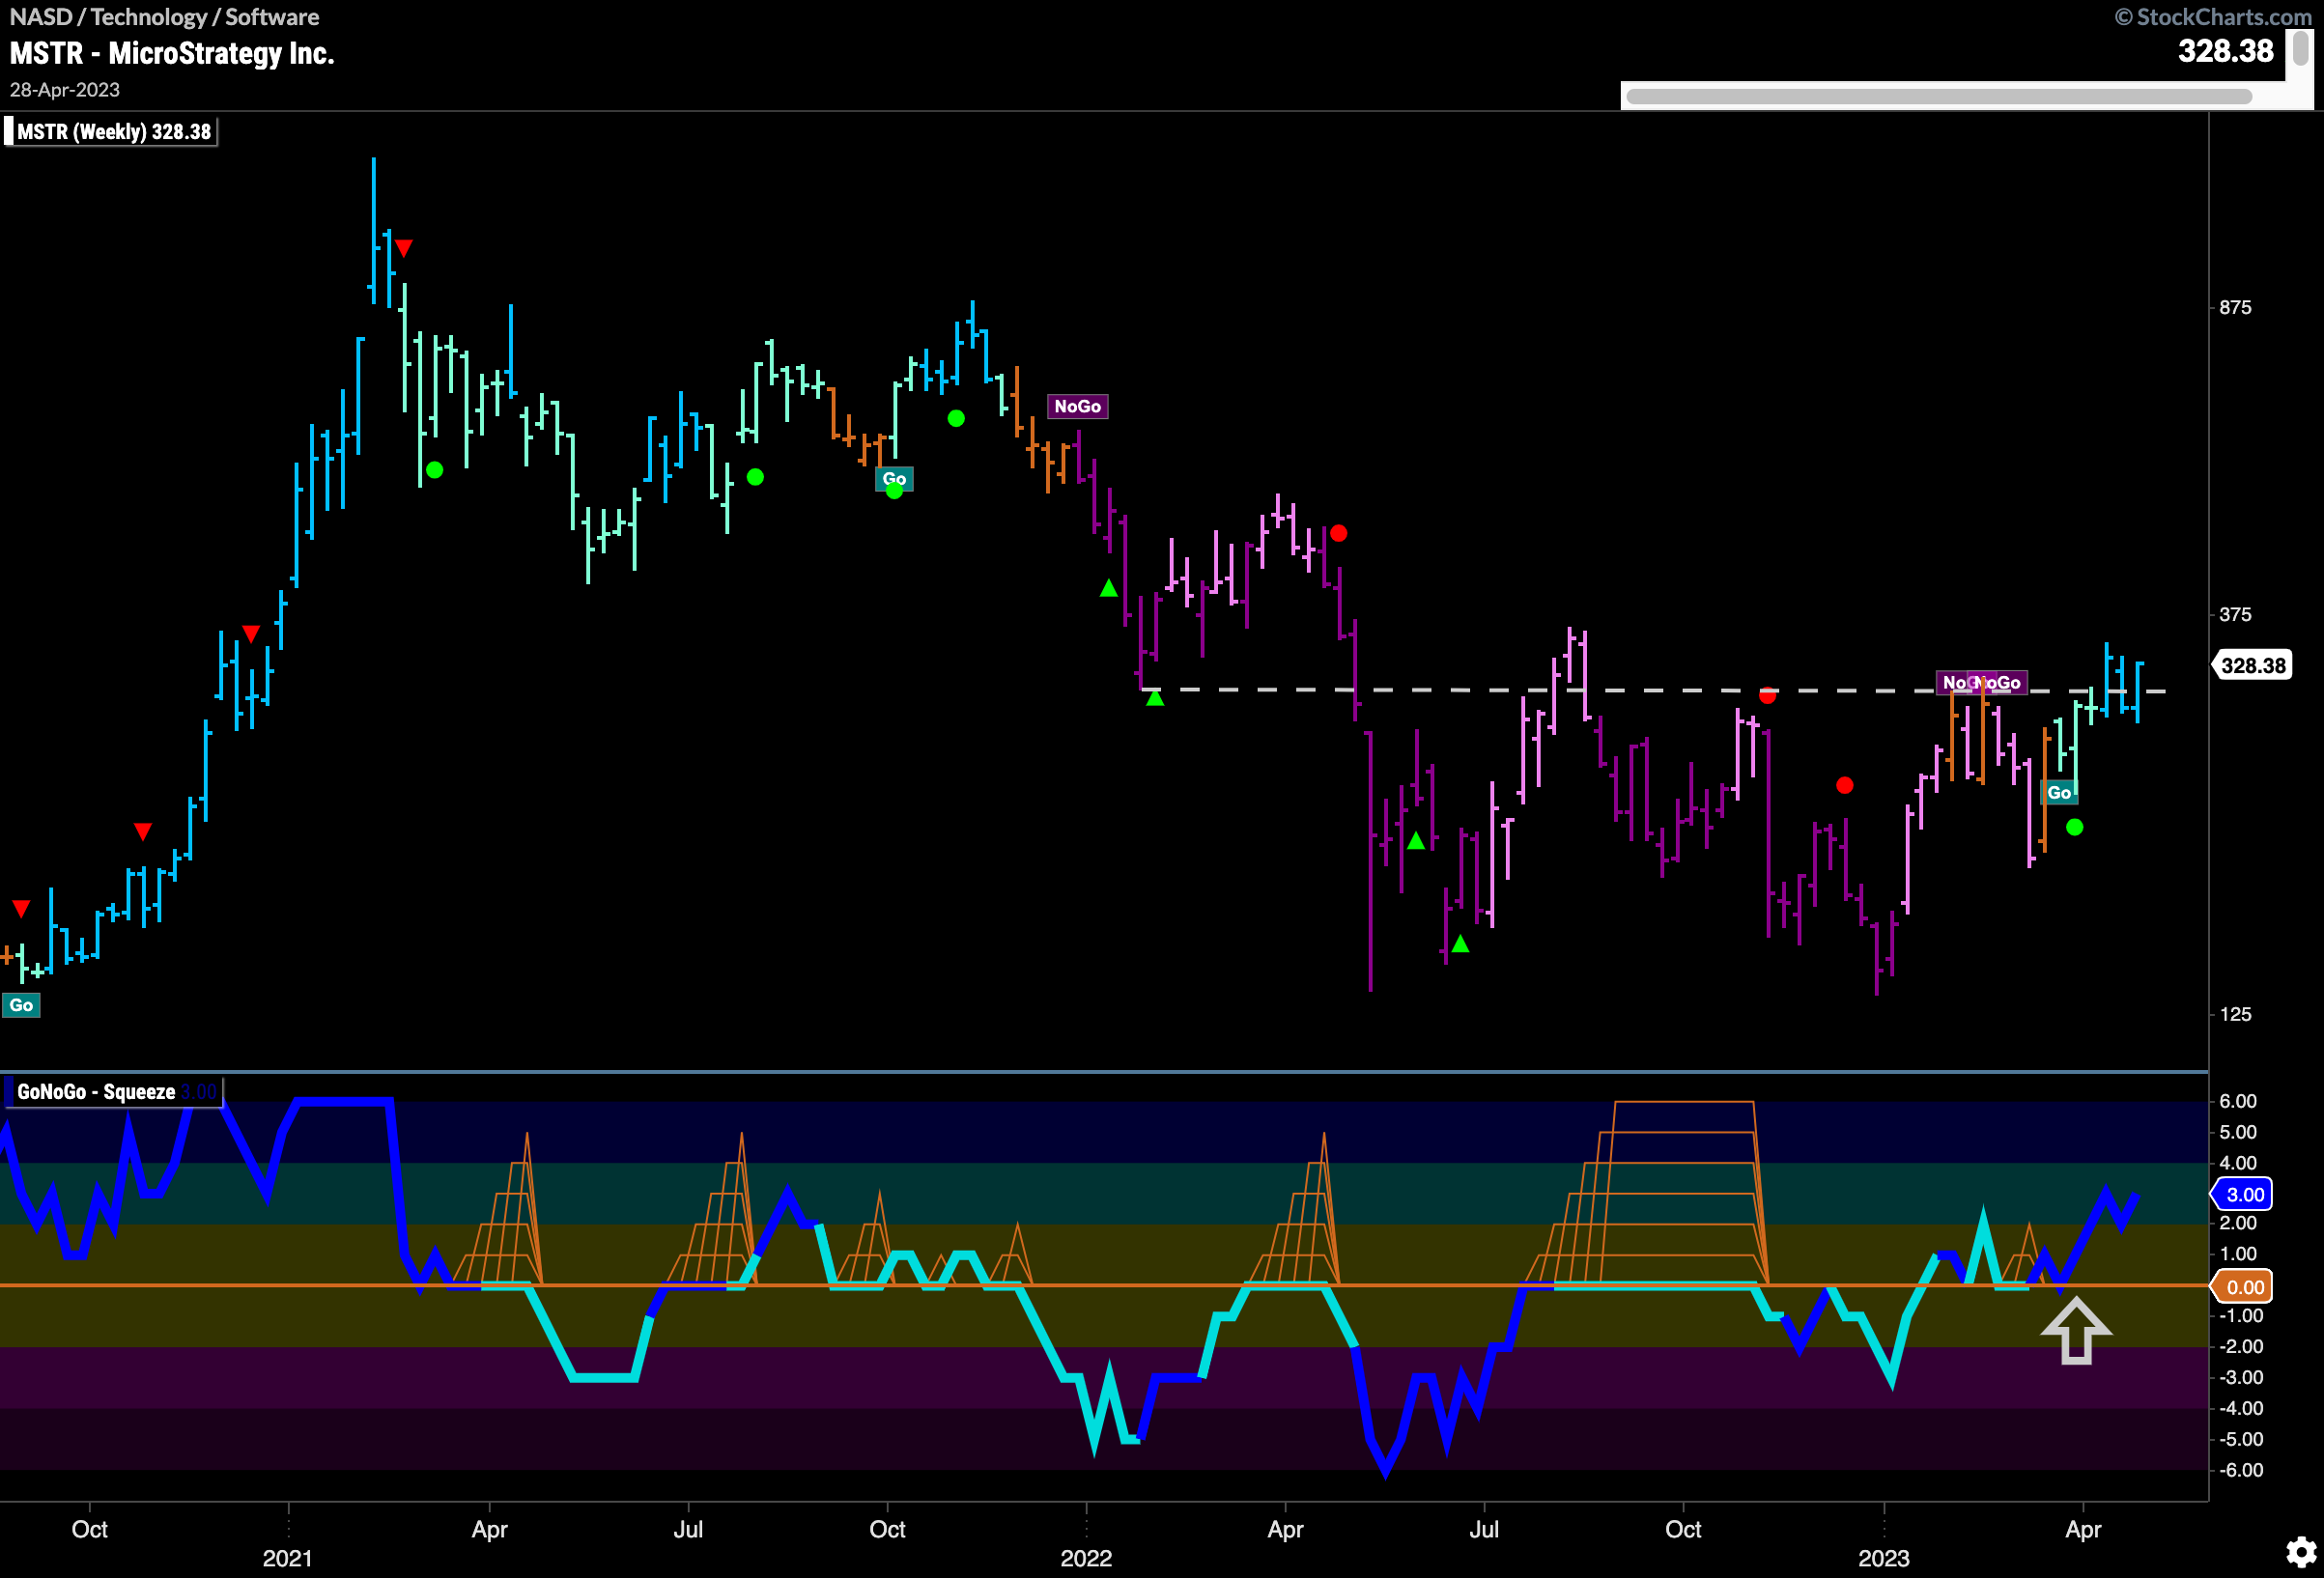
Task: Click the 875 price axis label
Action: 2235,307
